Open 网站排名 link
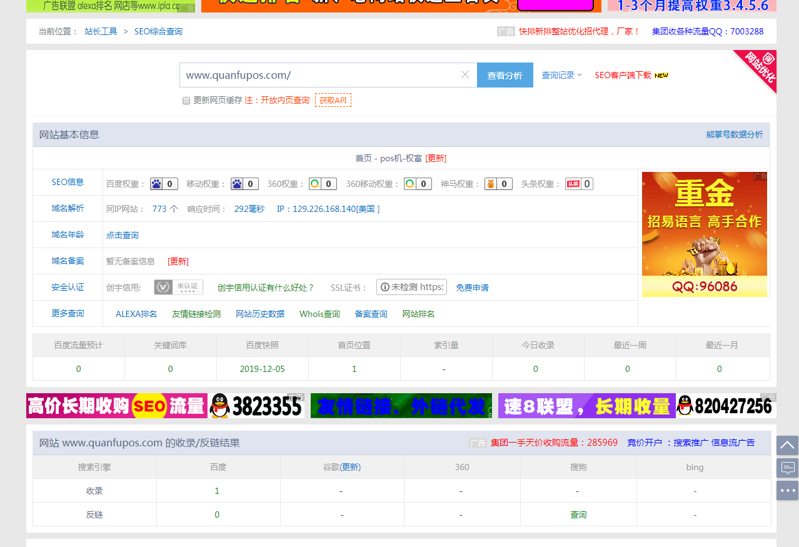The width and height of the screenshot is (799, 547). pos(418,314)
